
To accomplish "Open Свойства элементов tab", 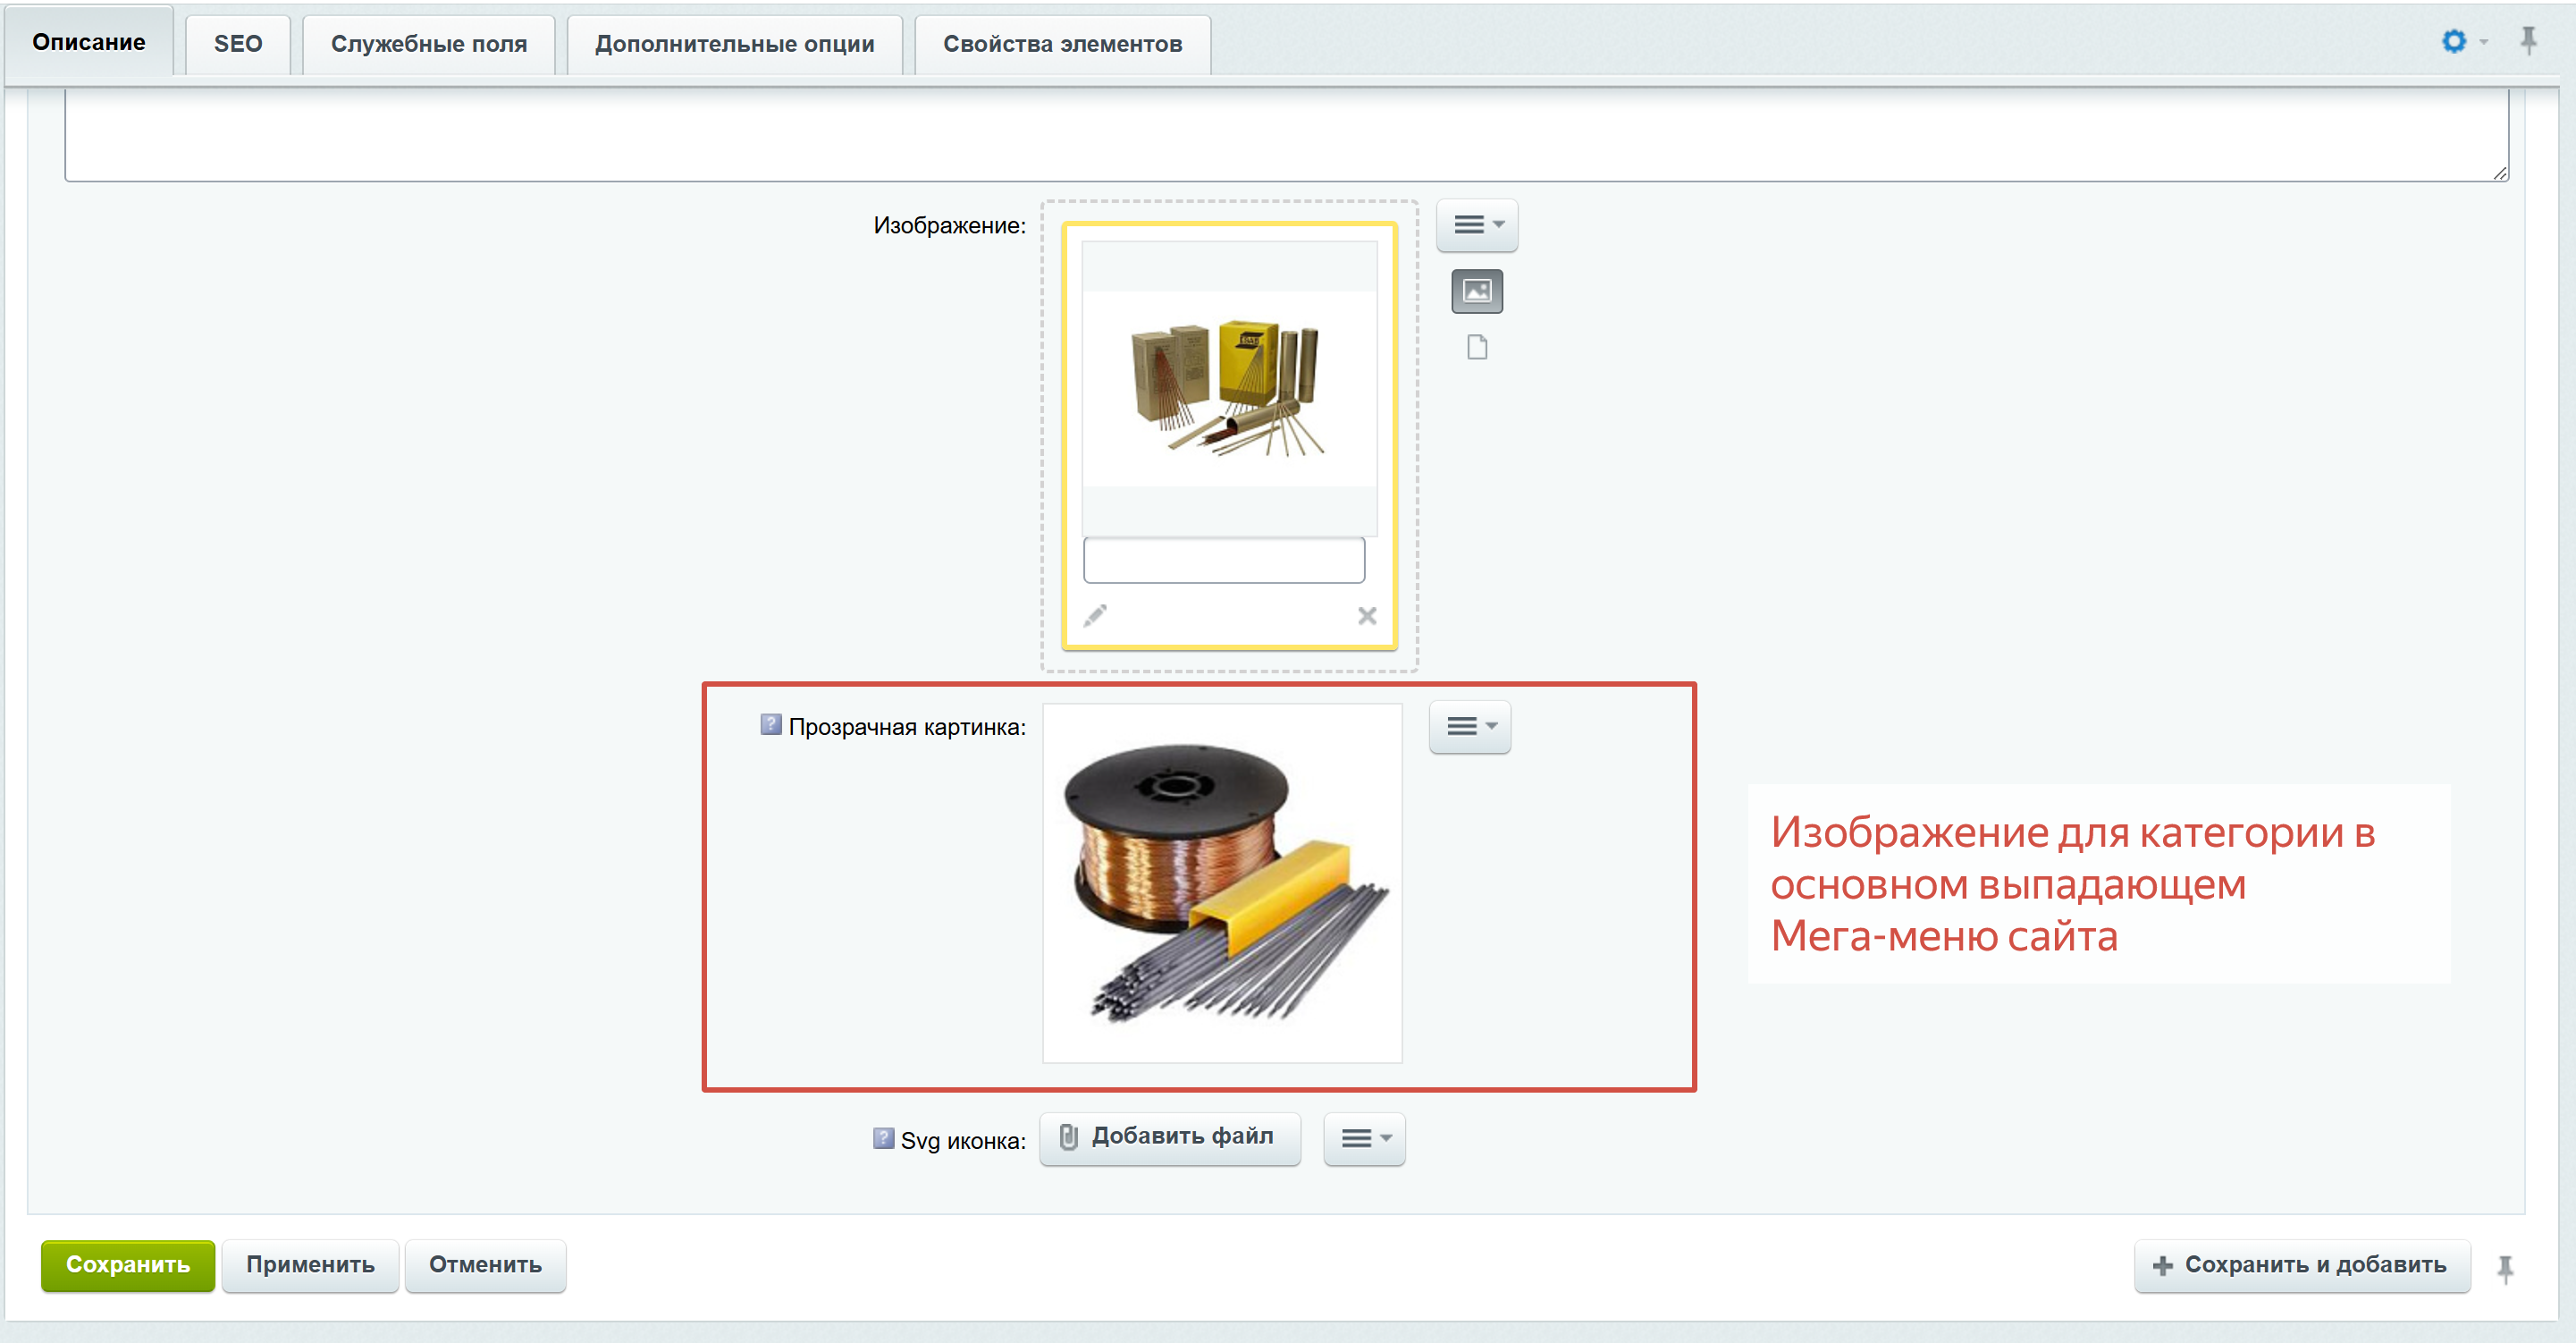I will (1062, 44).
